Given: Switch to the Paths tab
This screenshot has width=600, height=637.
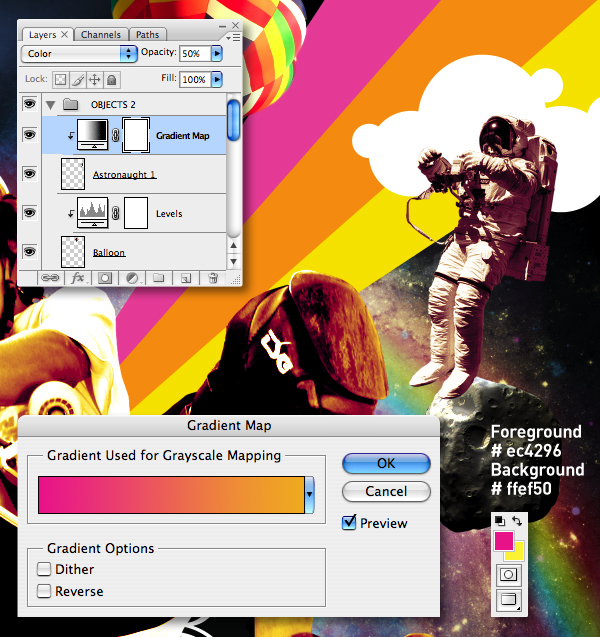Looking at the screenshot, I should [x=147, y=35].
